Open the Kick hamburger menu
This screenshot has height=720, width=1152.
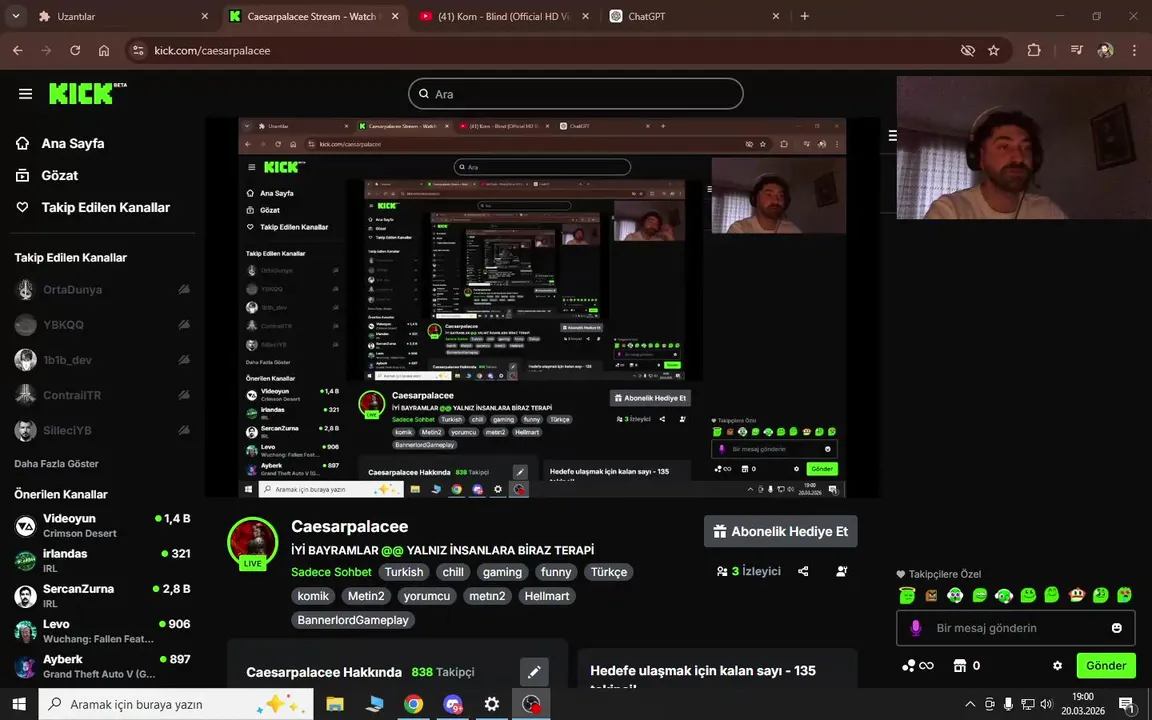click(x=26, y=94)
